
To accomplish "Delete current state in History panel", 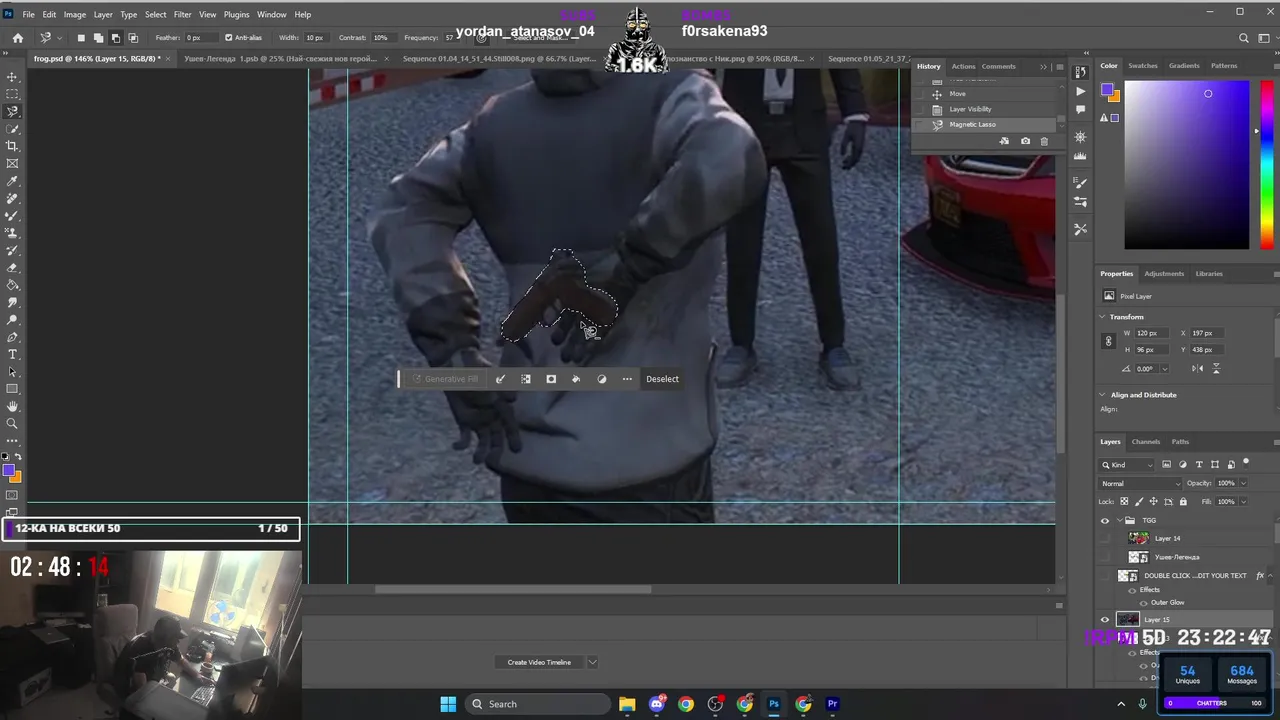I will click(1044, 141).
